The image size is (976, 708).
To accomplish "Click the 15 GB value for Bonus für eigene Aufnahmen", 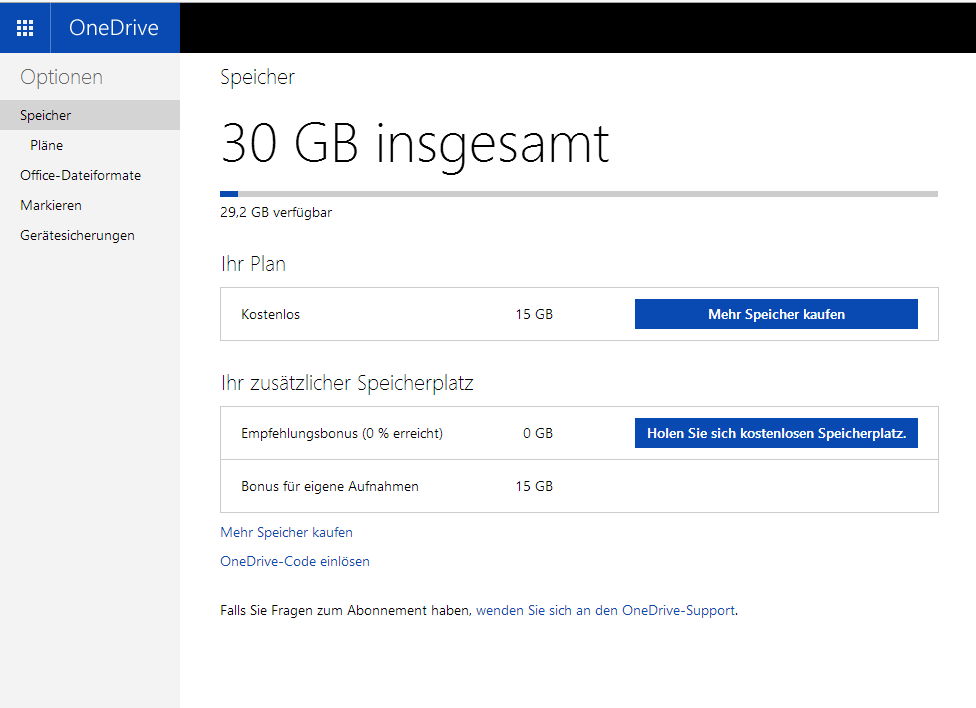I will pos(534,486).
